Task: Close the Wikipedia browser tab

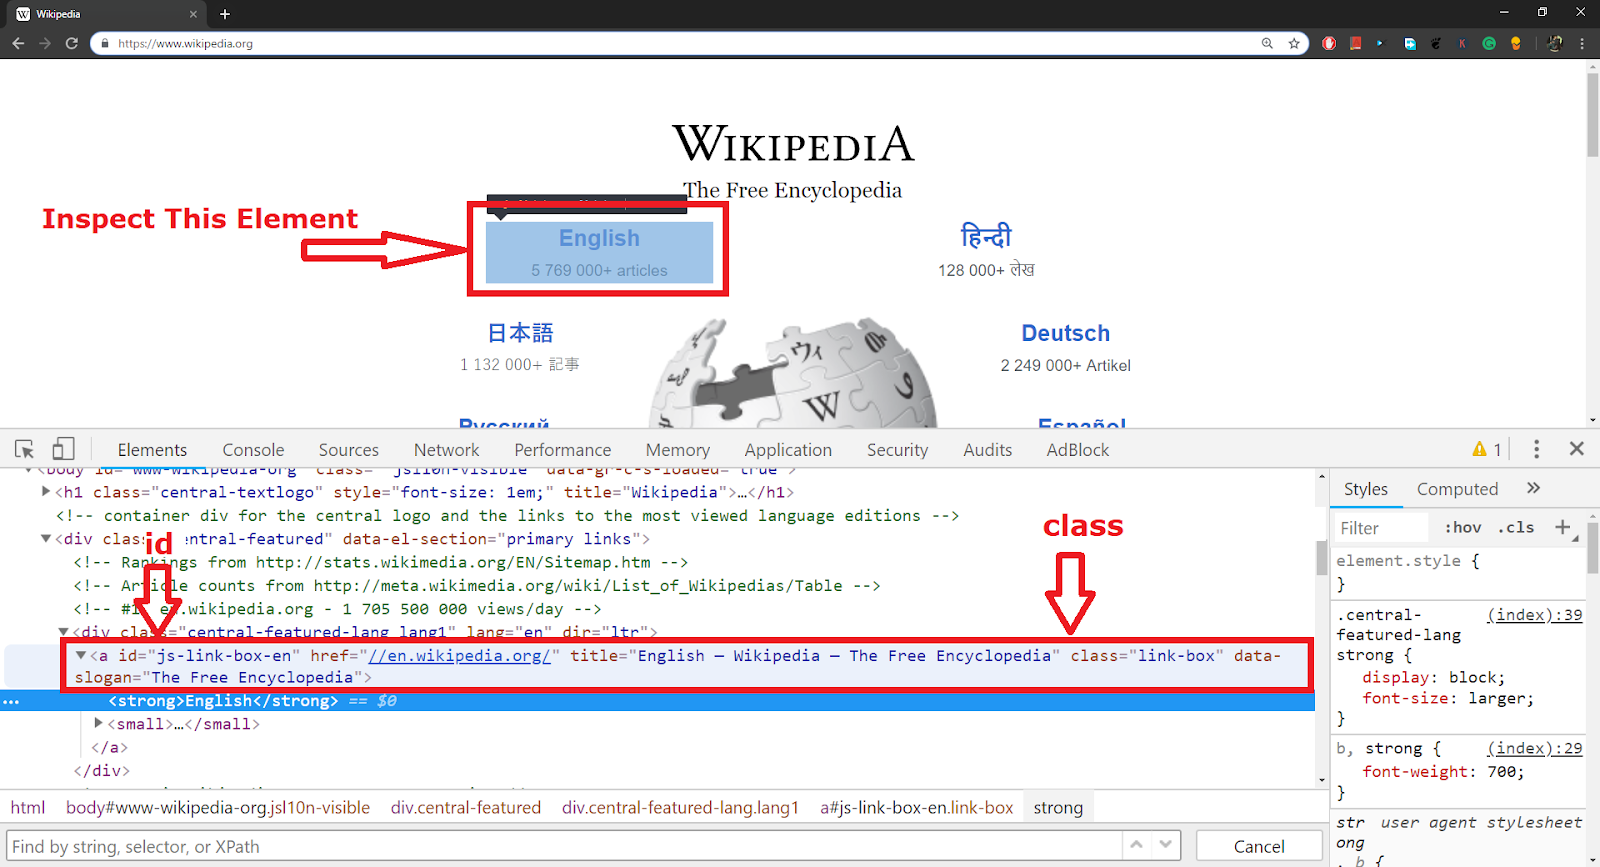Action: (x=193, y=14)
